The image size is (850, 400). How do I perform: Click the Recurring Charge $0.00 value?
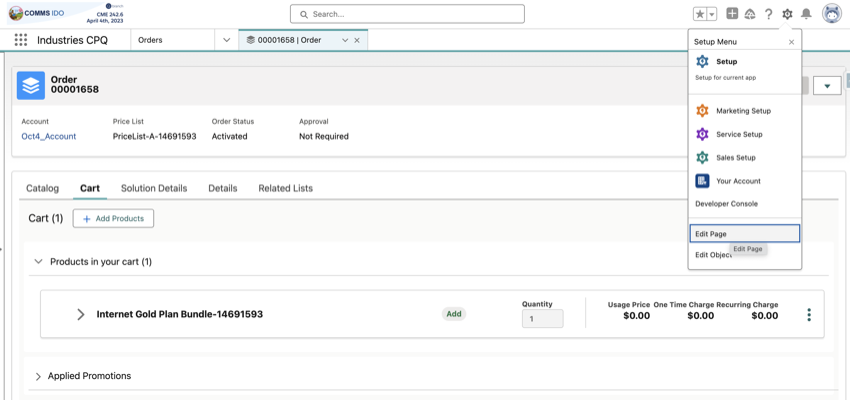coord(764,316)
